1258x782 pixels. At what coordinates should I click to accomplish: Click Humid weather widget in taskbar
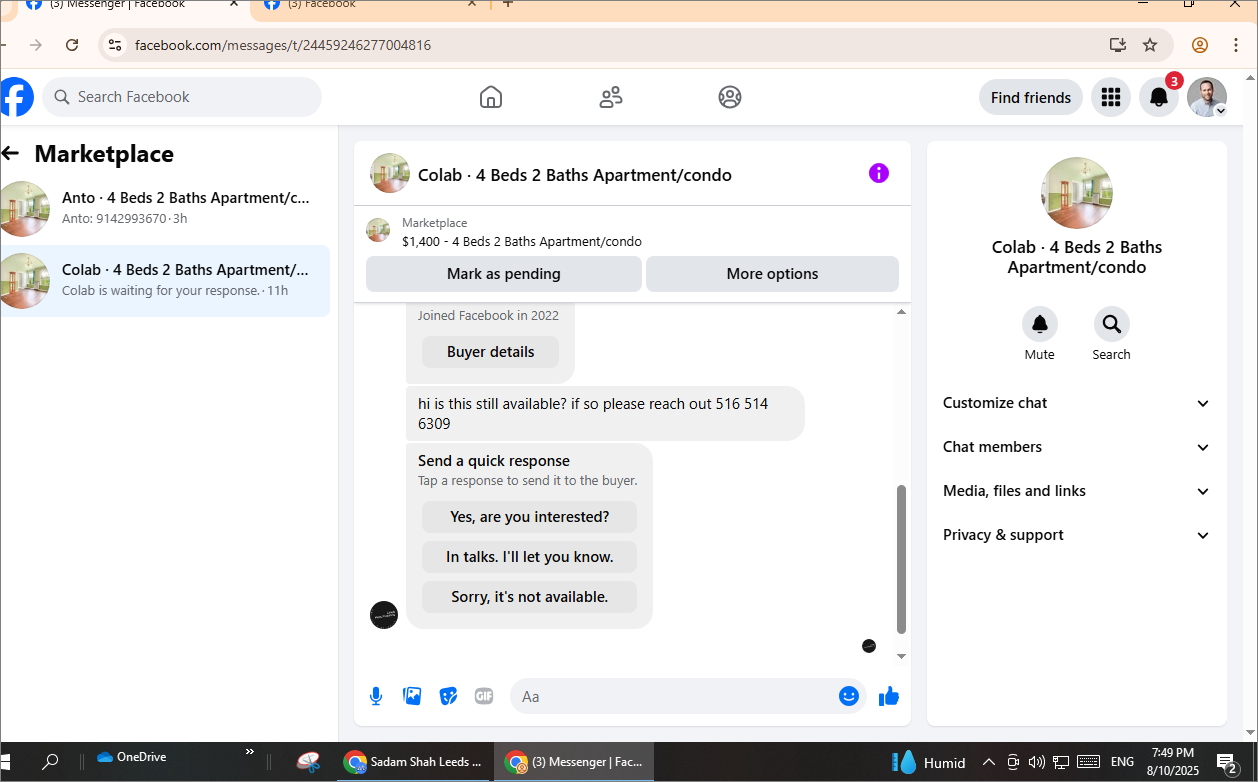(x=929, y=762)
